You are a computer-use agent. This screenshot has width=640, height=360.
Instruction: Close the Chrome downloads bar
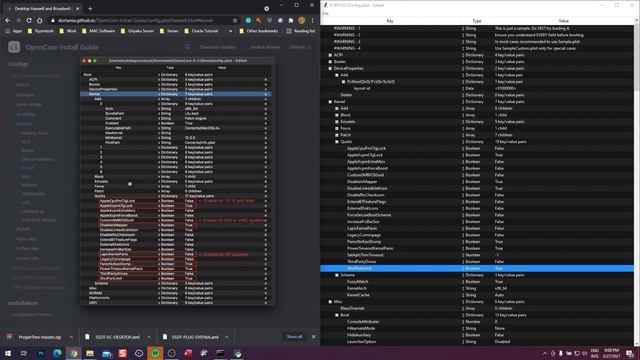pyautogui.click(x=313, y=337)
